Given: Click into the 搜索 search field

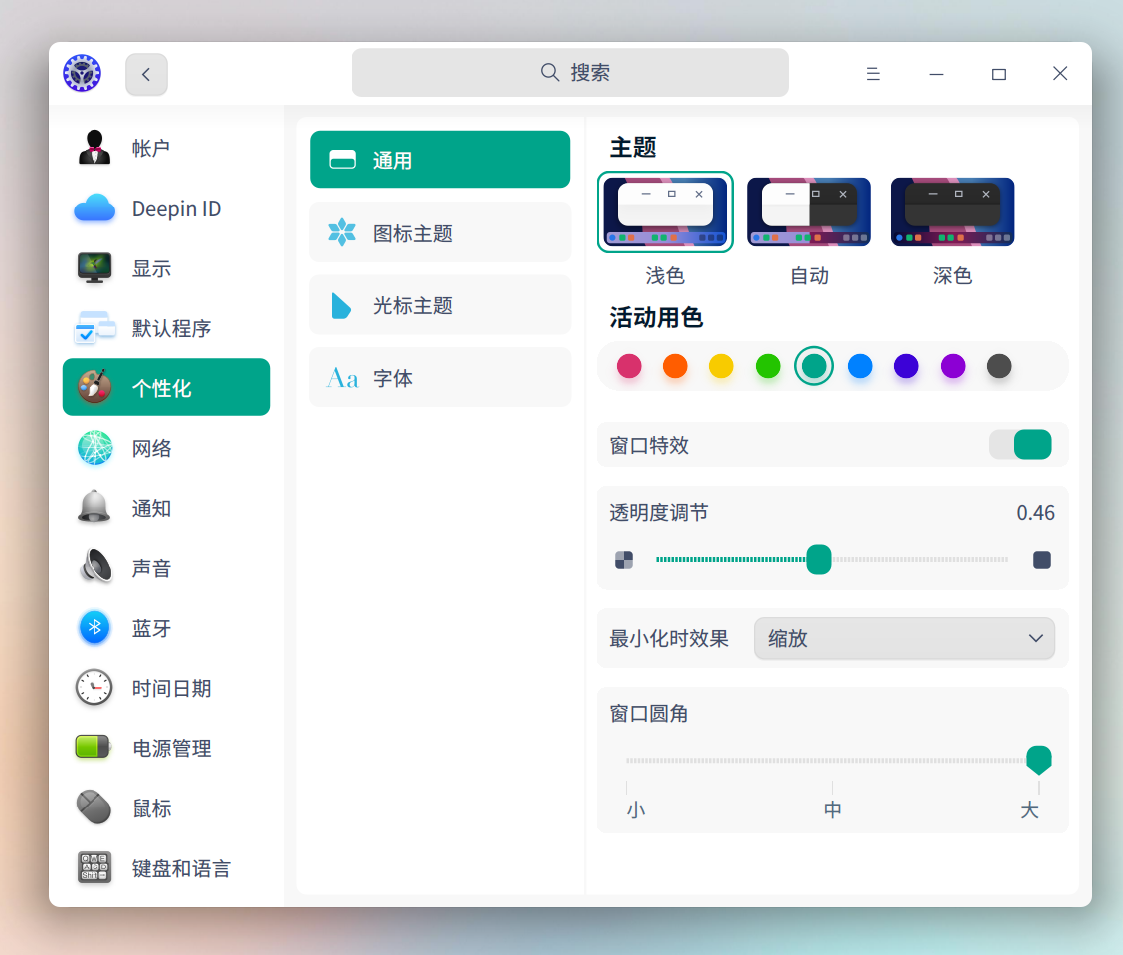Looking at the screenshot, I should point(570,72).
